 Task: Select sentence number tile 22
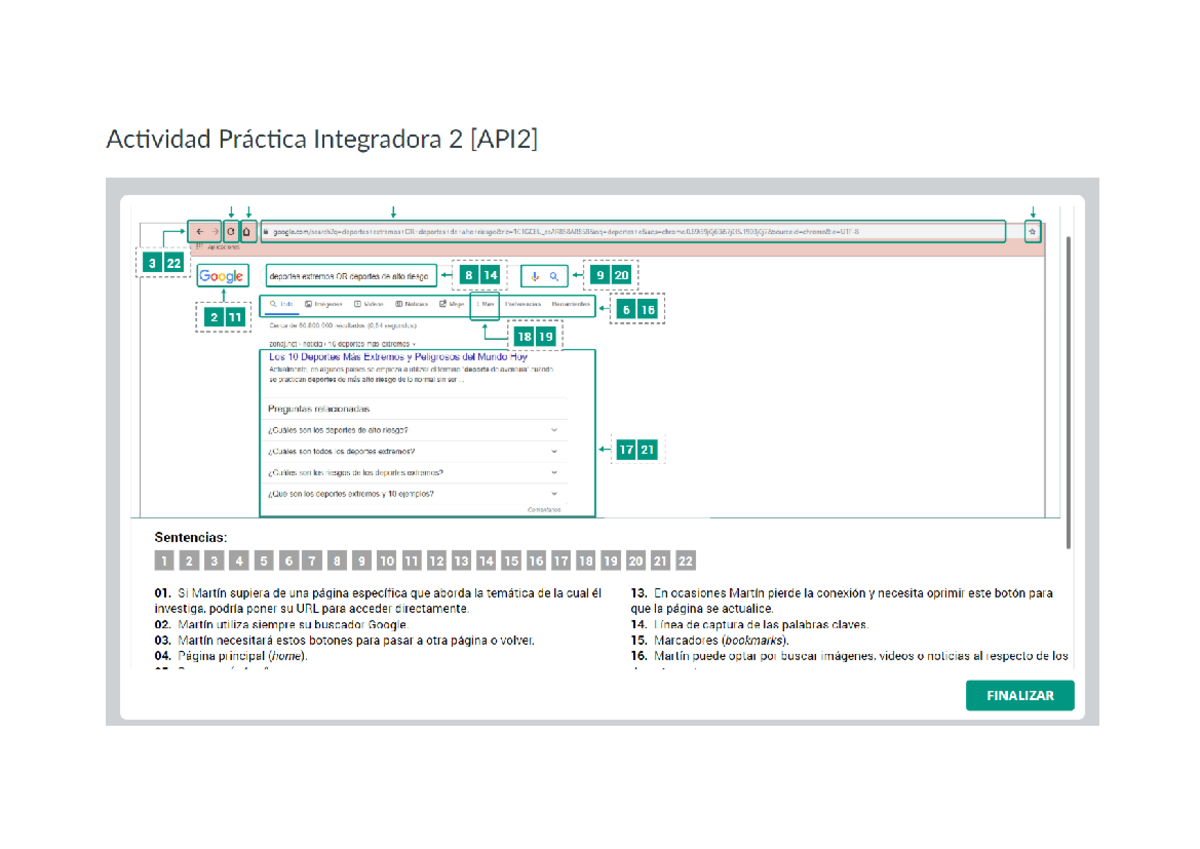point(685,561)
